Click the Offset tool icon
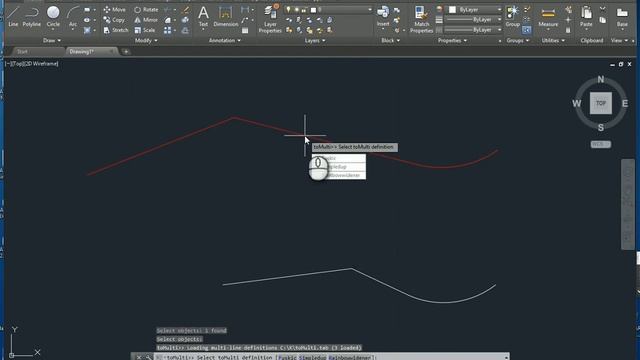Image resolution: width=640 pixels, height=360 pixels. click(x=185, y=30)
